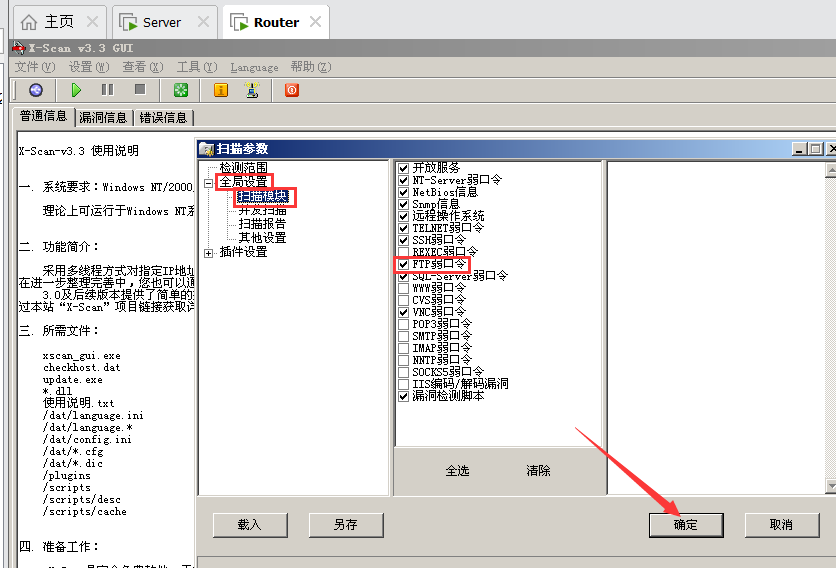Enable the IIS编码/解码漏洞 checkbox

pyautogui.click(x=404, y=384)
